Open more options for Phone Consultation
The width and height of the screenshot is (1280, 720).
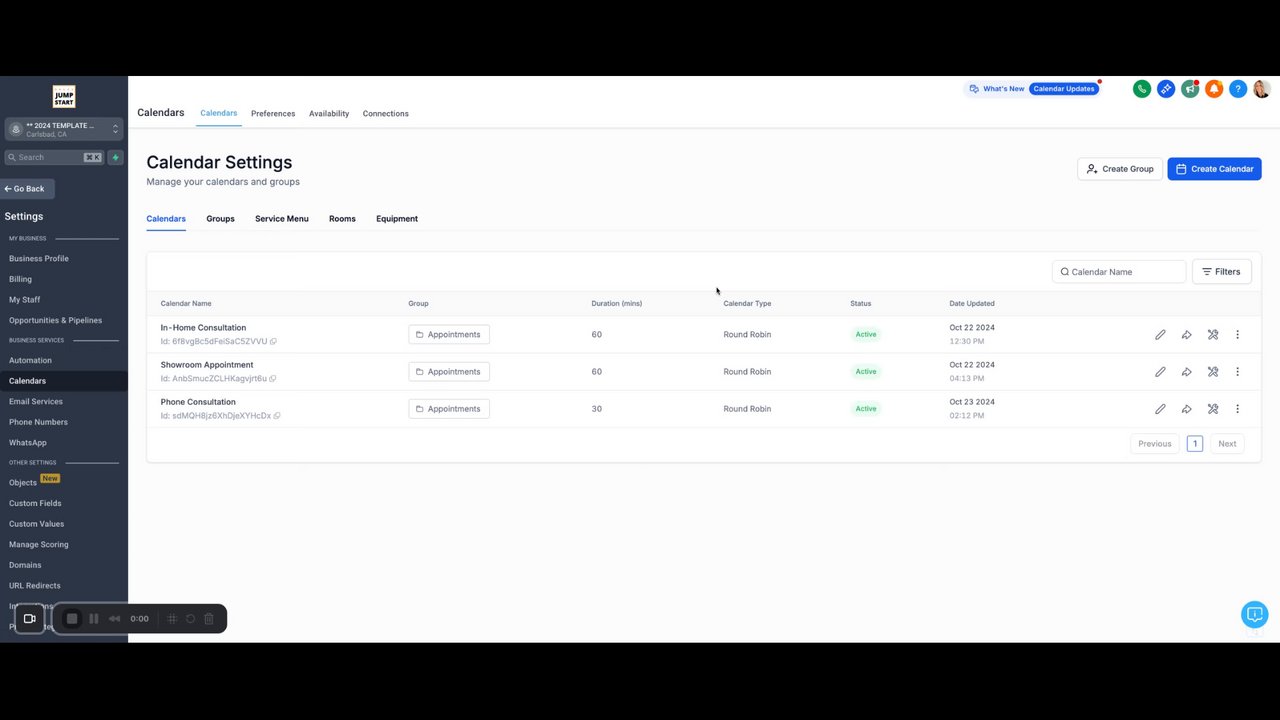point(1237,409)
